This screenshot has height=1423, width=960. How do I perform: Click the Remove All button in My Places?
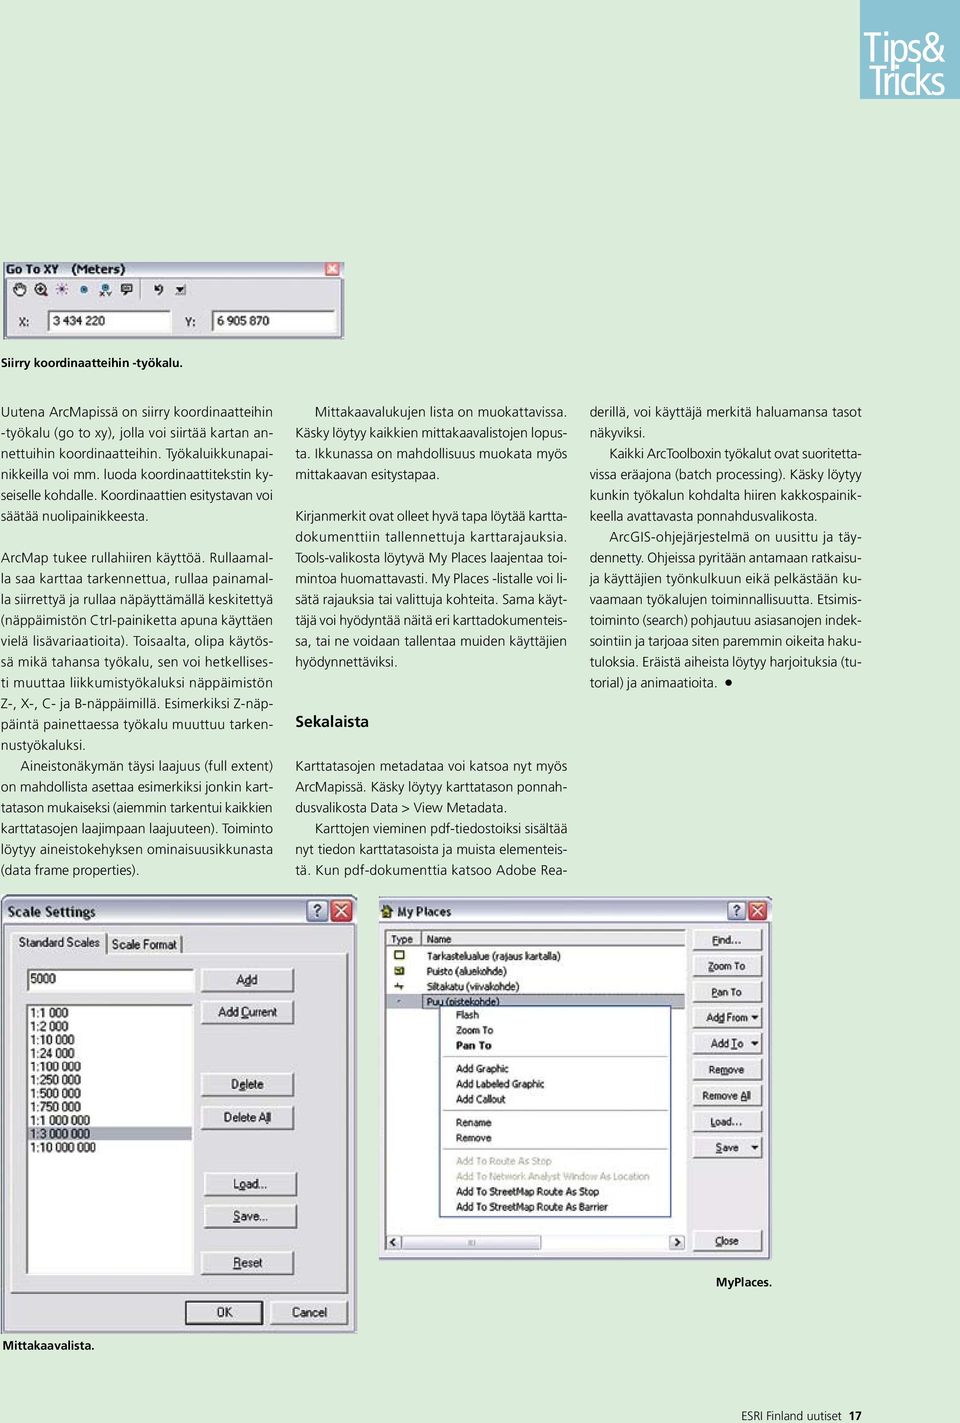point(727,1096)
